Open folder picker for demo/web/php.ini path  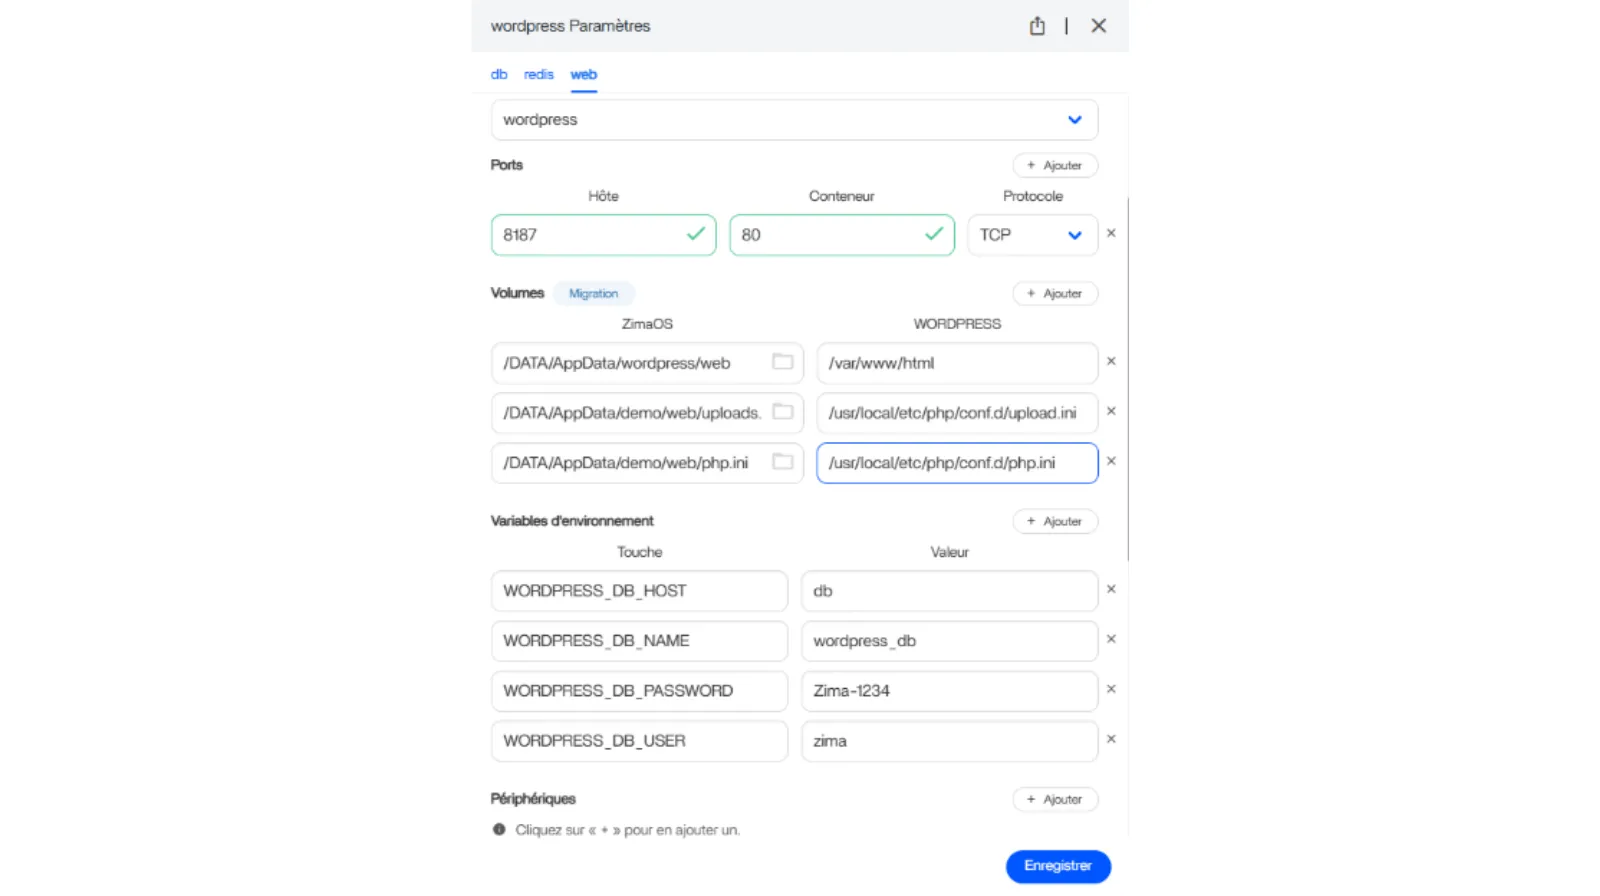[x=782, y=462]
